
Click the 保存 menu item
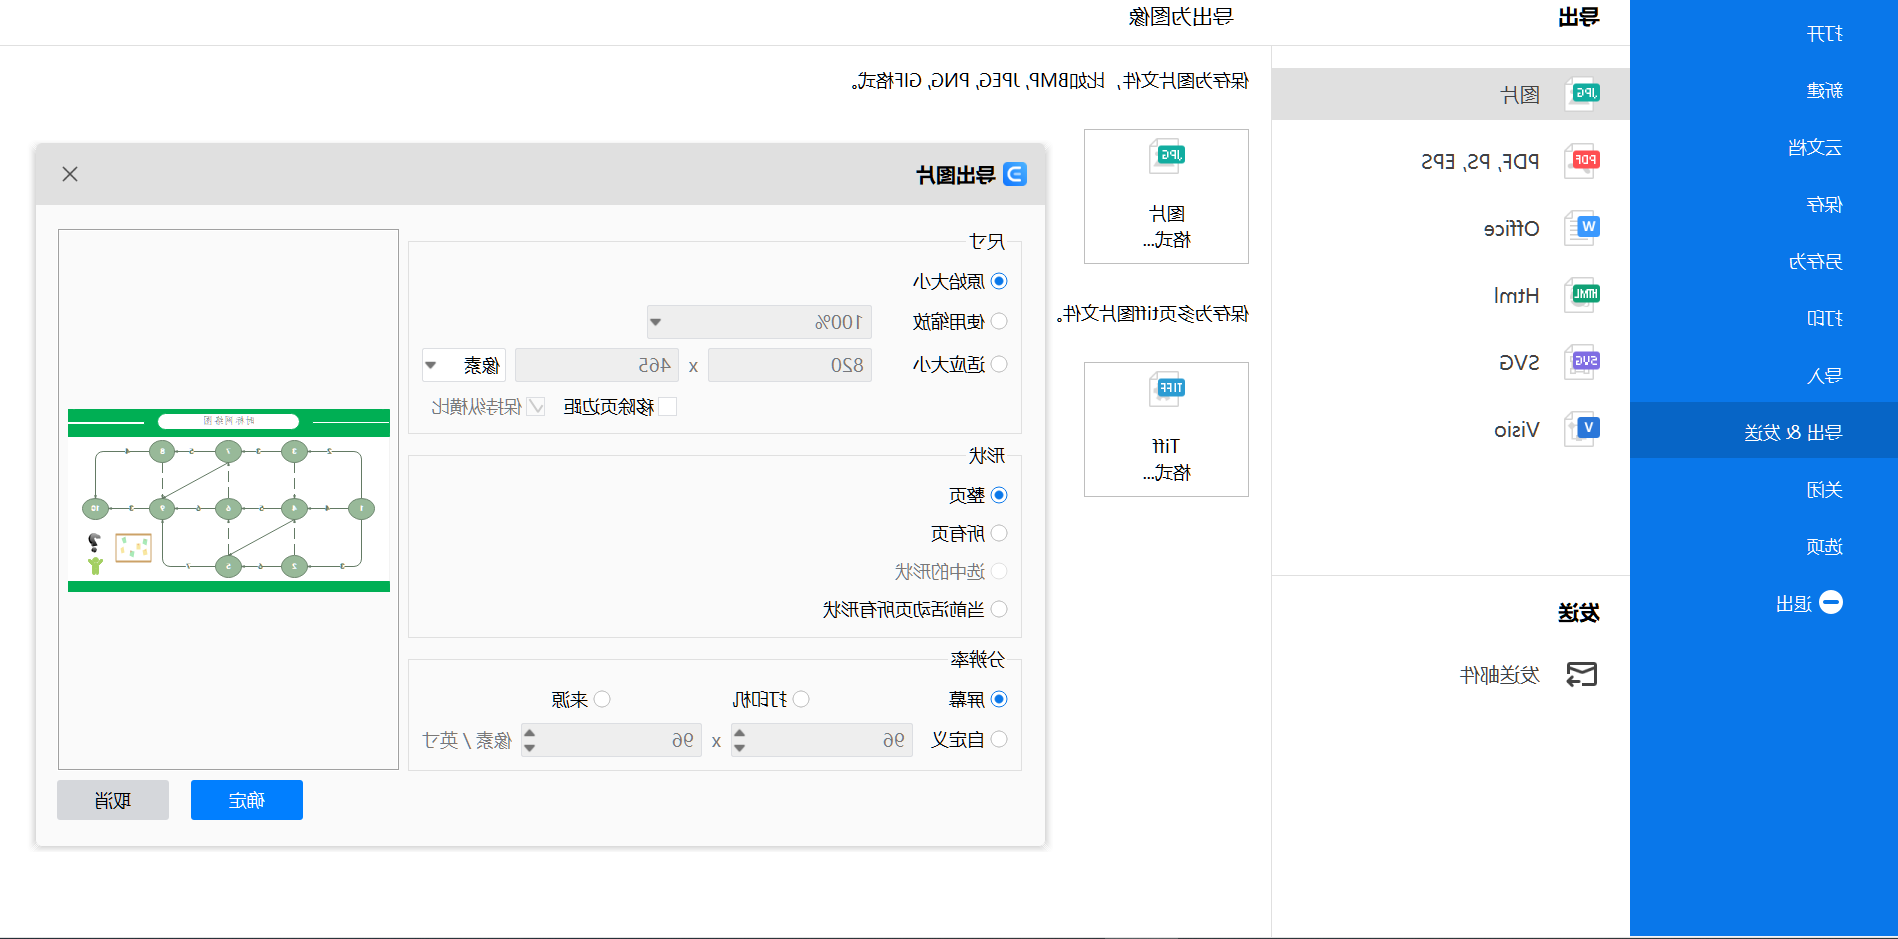coord(1825,205)
